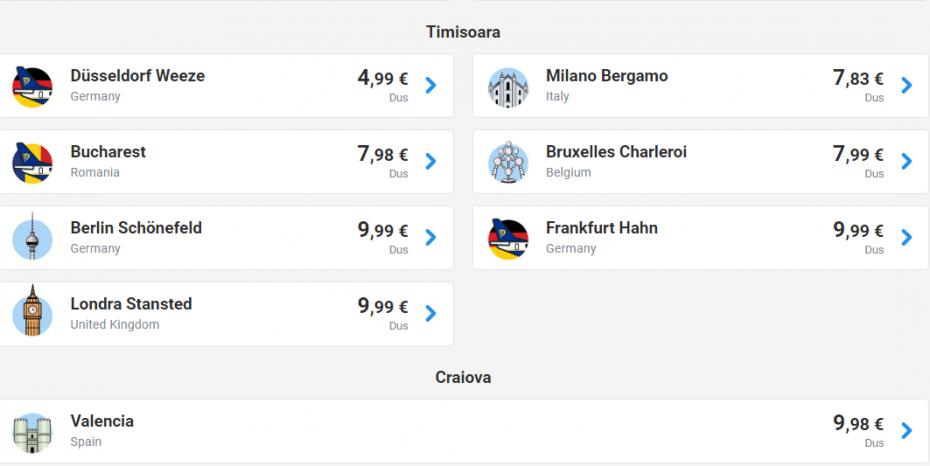Image resolution: width=930 pixels, height=466 pixels.
Task: Open the chevron next to Valencia price
Action: point(907,430)
